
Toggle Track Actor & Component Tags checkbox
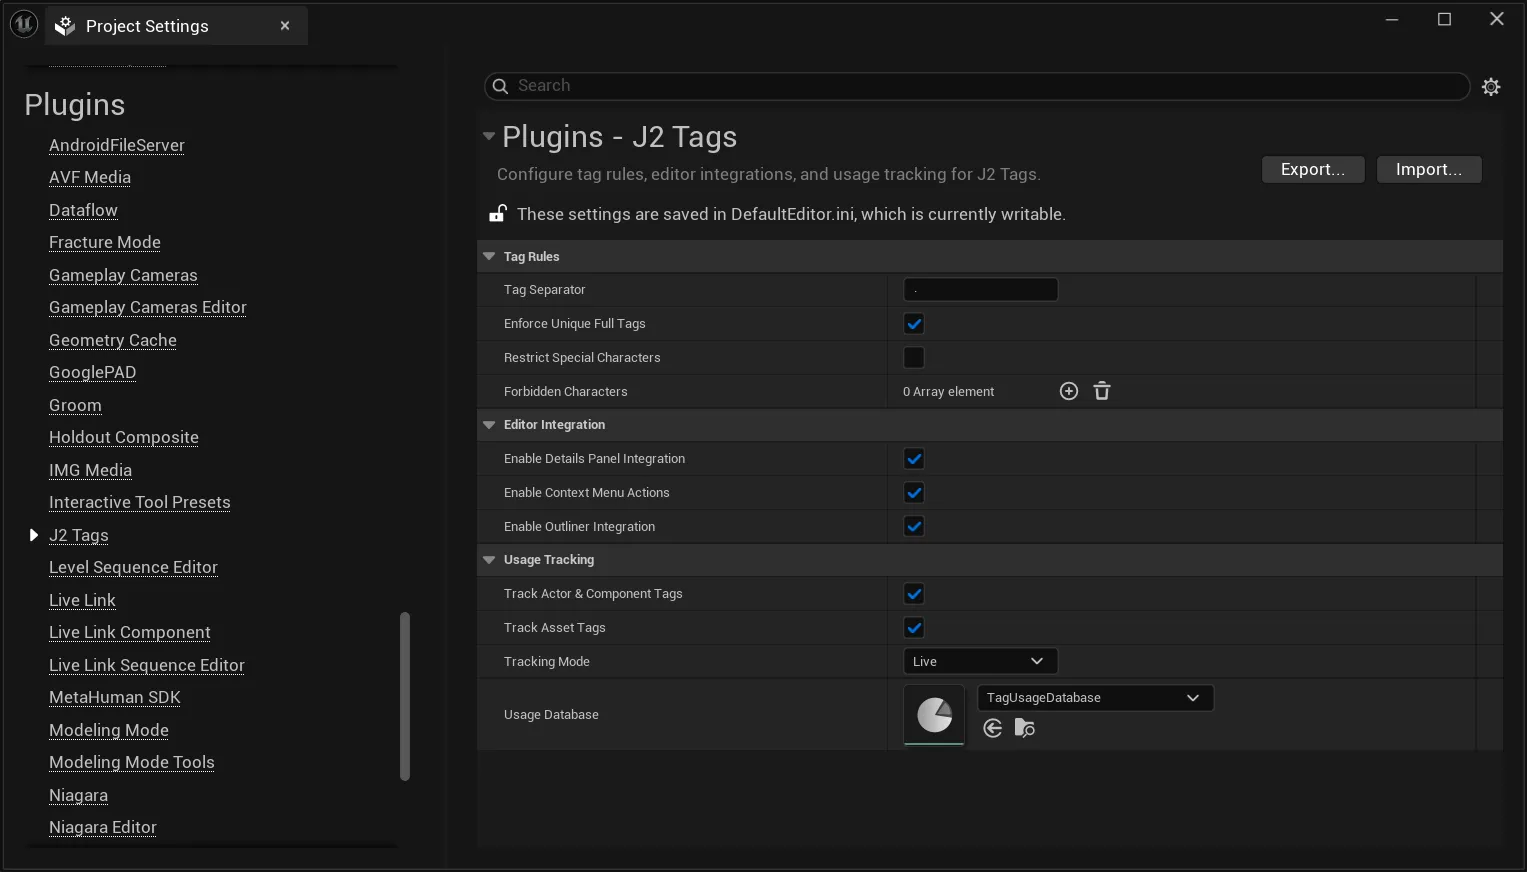coord(914,594)
